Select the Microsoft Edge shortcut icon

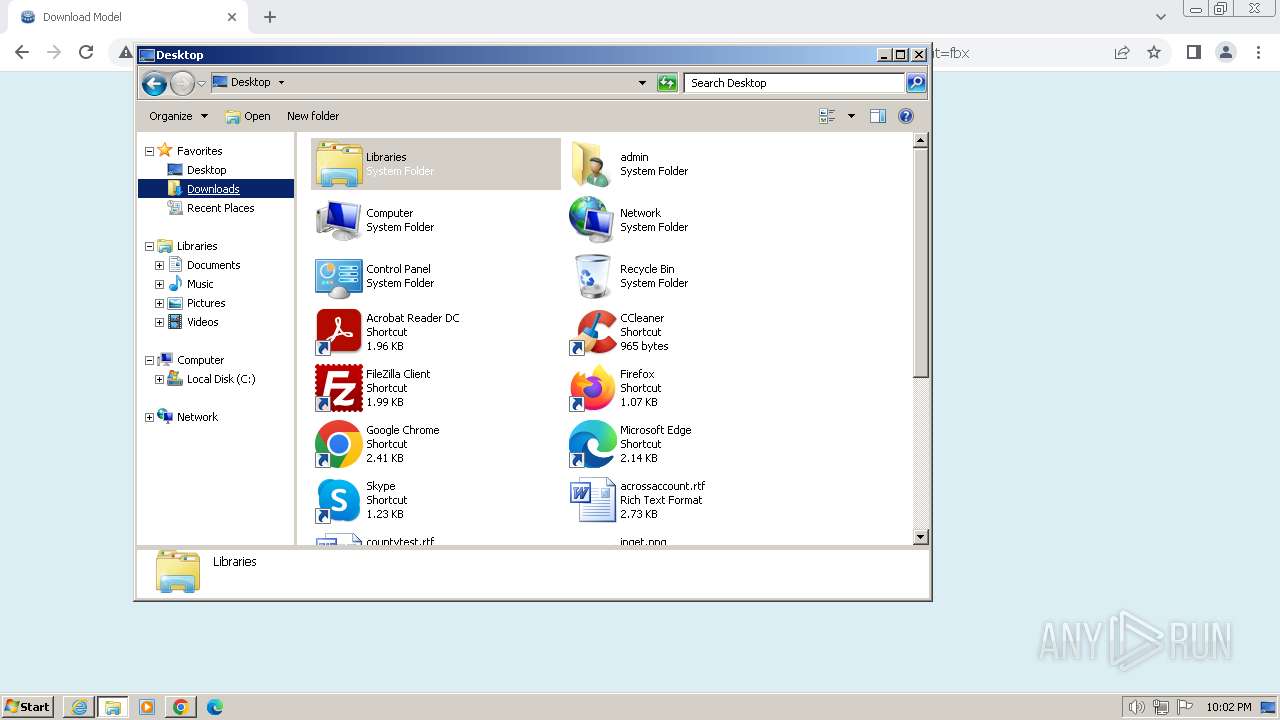(x=592, y=444)
